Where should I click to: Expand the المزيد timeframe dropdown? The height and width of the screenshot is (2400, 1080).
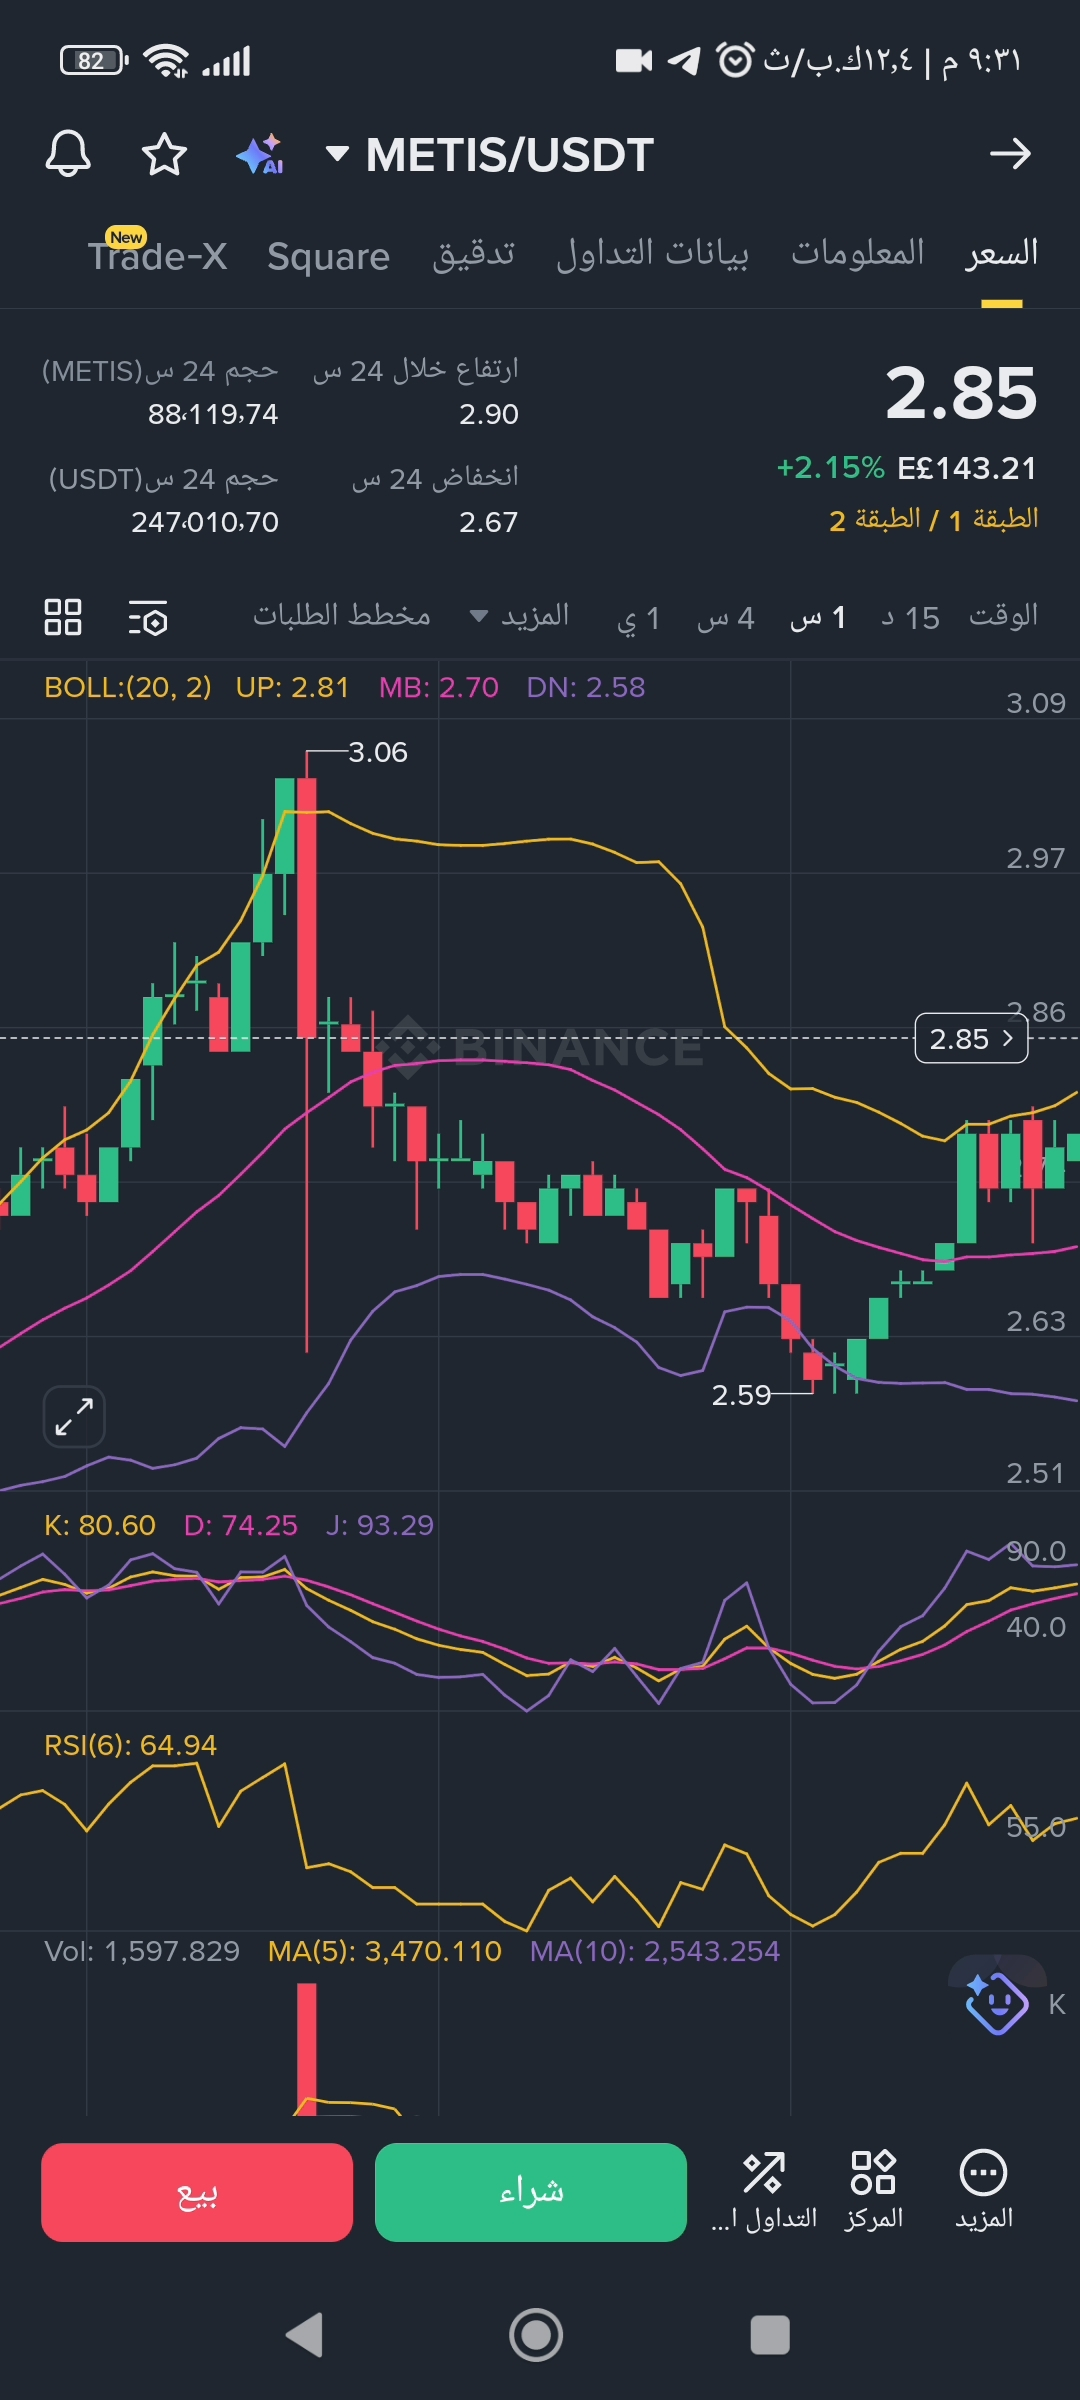520,616
